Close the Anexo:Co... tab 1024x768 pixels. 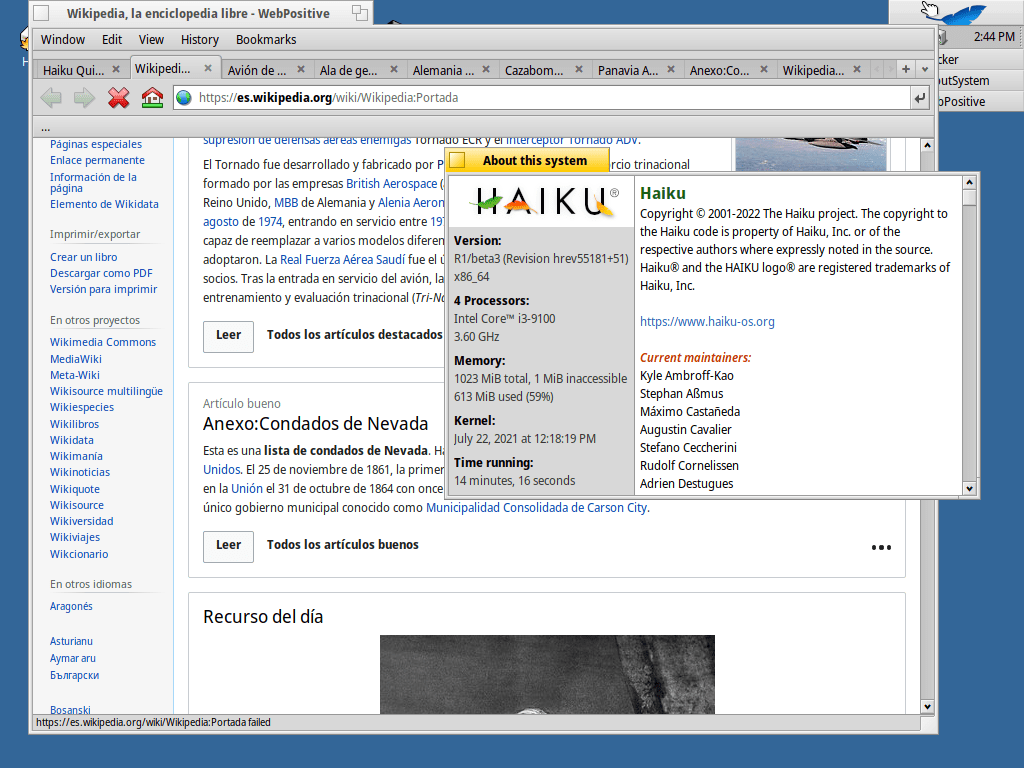[763, 69]
